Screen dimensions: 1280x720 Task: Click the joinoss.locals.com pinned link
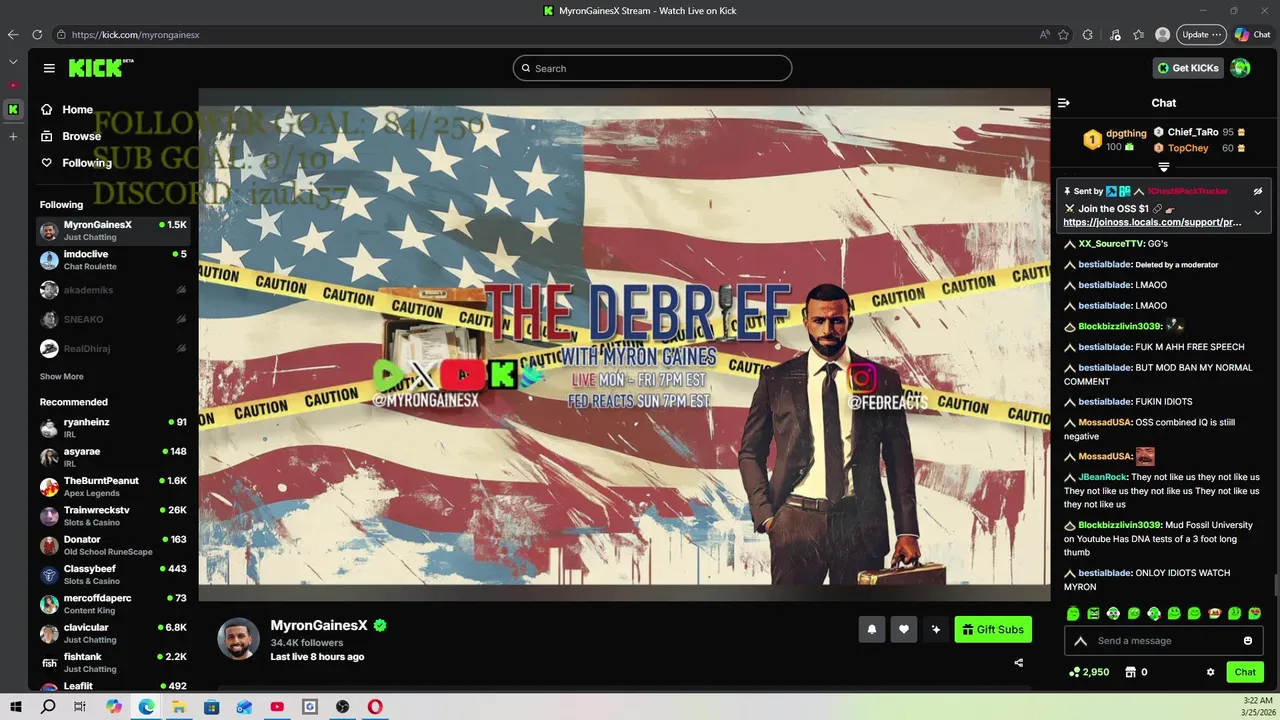click(x=1152, y=223)
